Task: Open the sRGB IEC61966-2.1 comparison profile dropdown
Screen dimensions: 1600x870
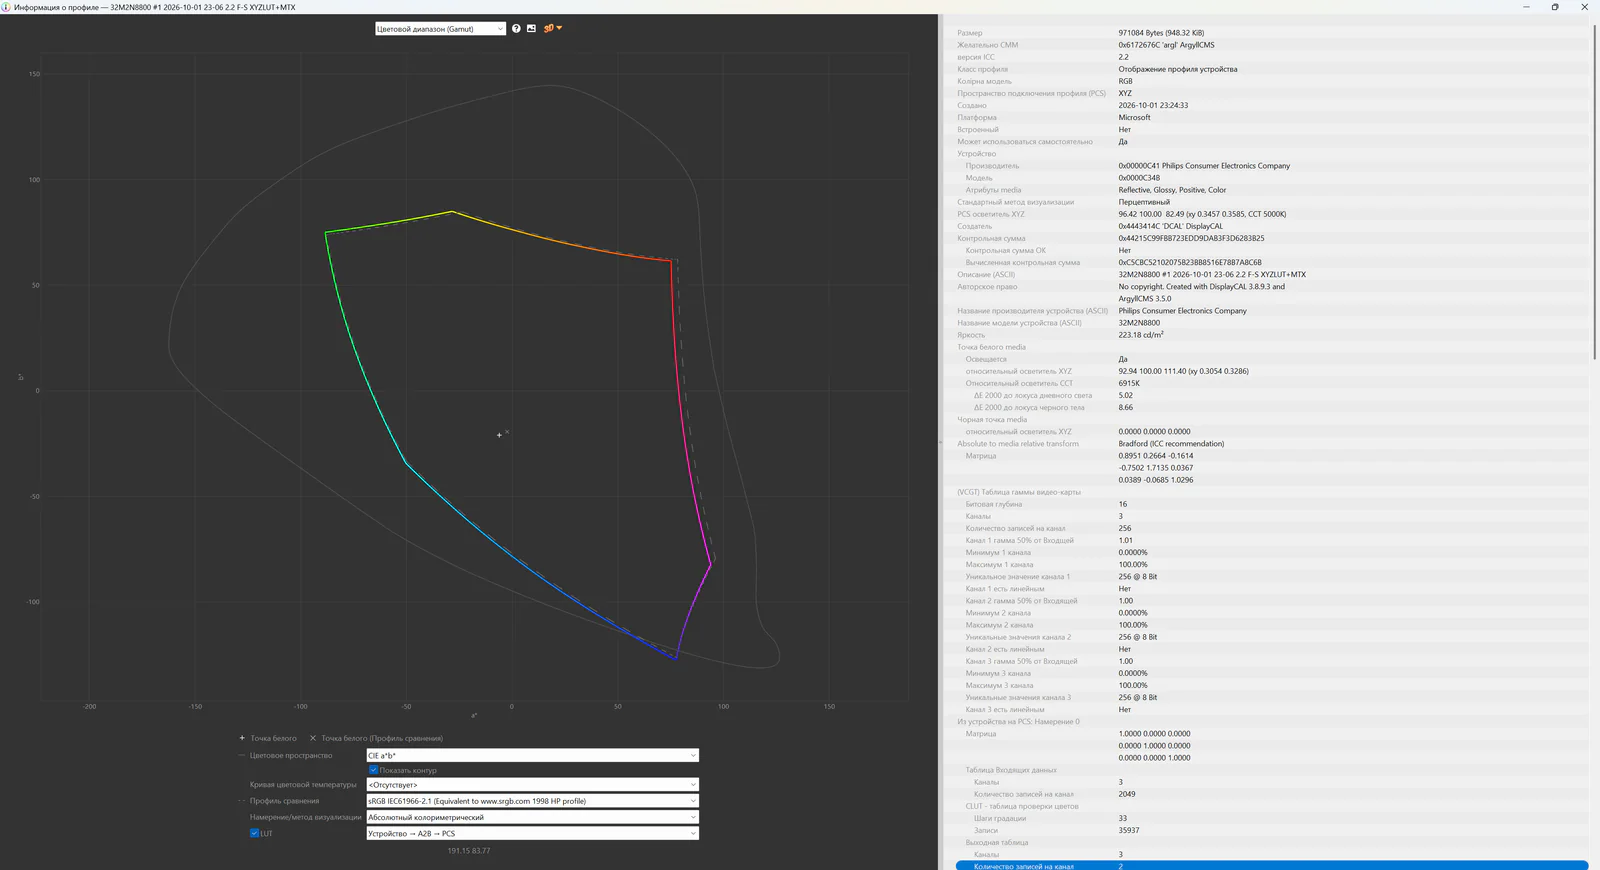Action: pyautogui.click(x=532, y=801)
